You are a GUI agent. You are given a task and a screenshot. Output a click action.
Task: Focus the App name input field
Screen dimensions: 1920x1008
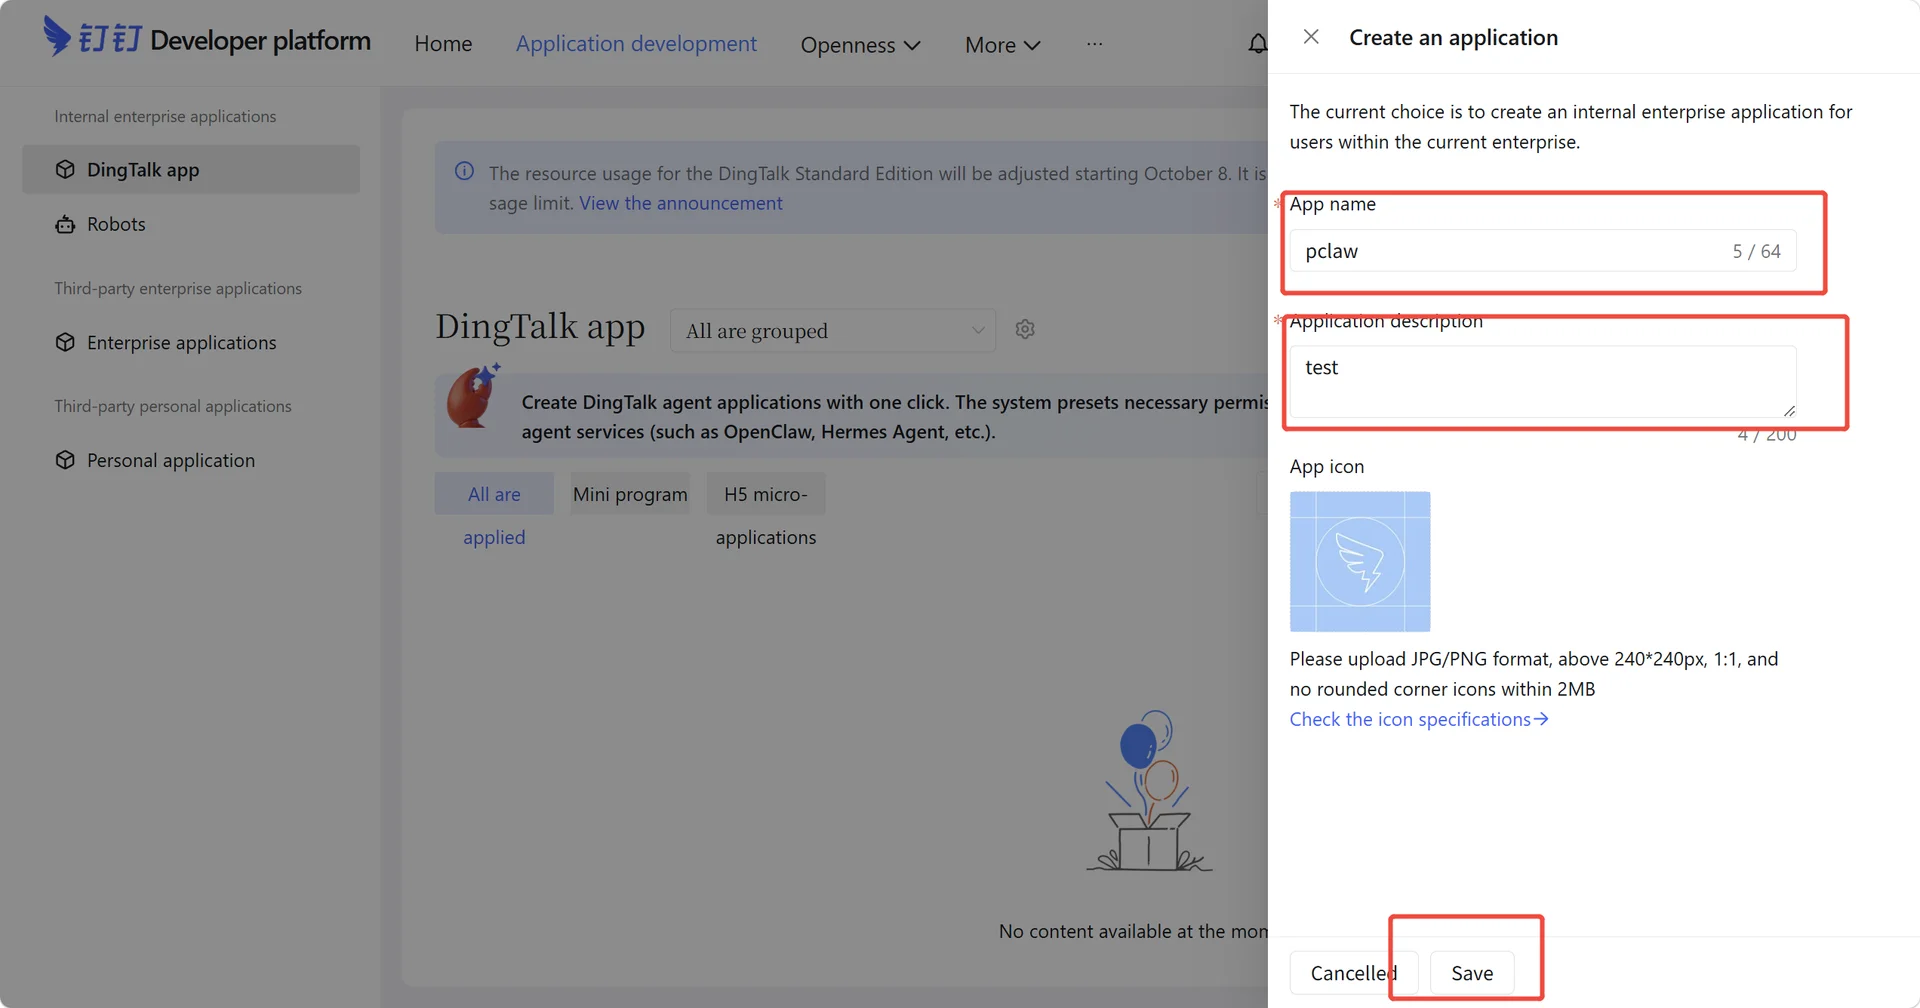[x=1543, y=251]
